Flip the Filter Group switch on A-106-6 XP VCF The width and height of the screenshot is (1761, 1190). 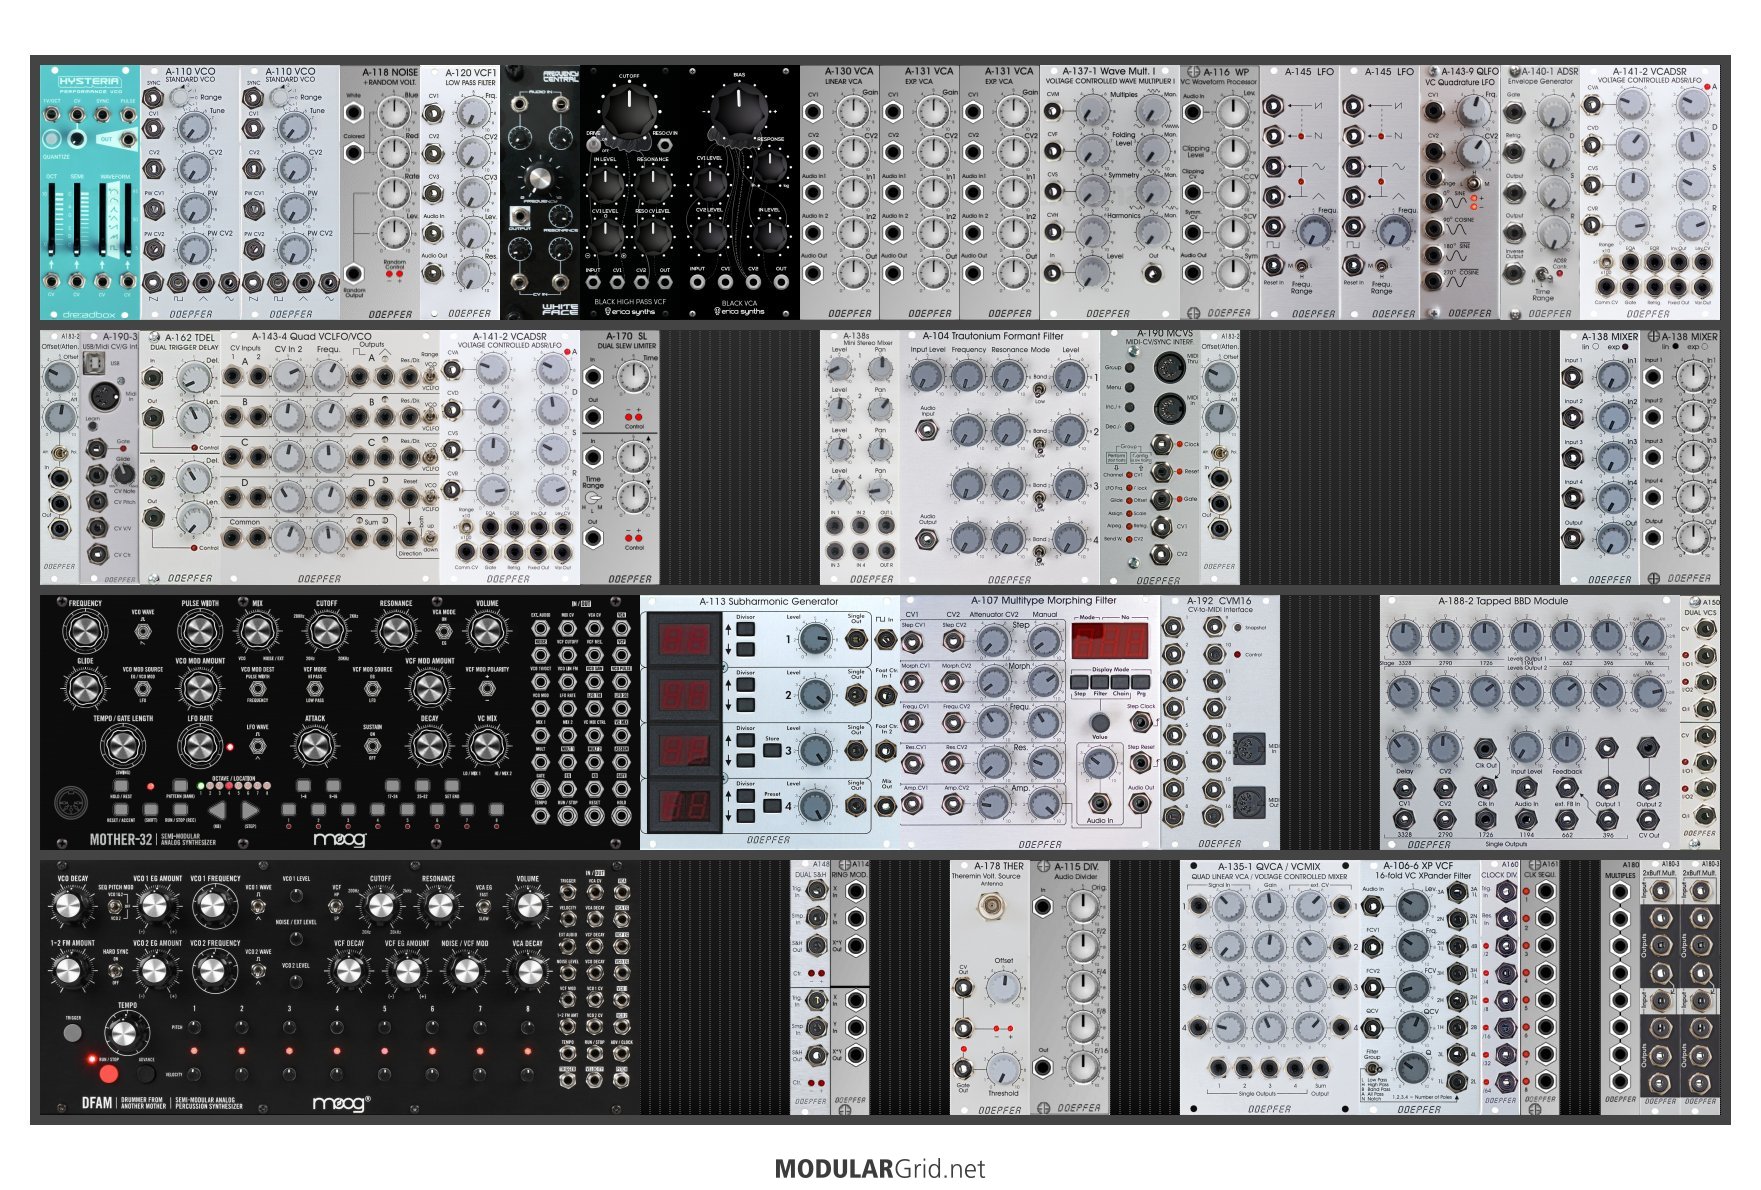(x=1372, y=1068)
